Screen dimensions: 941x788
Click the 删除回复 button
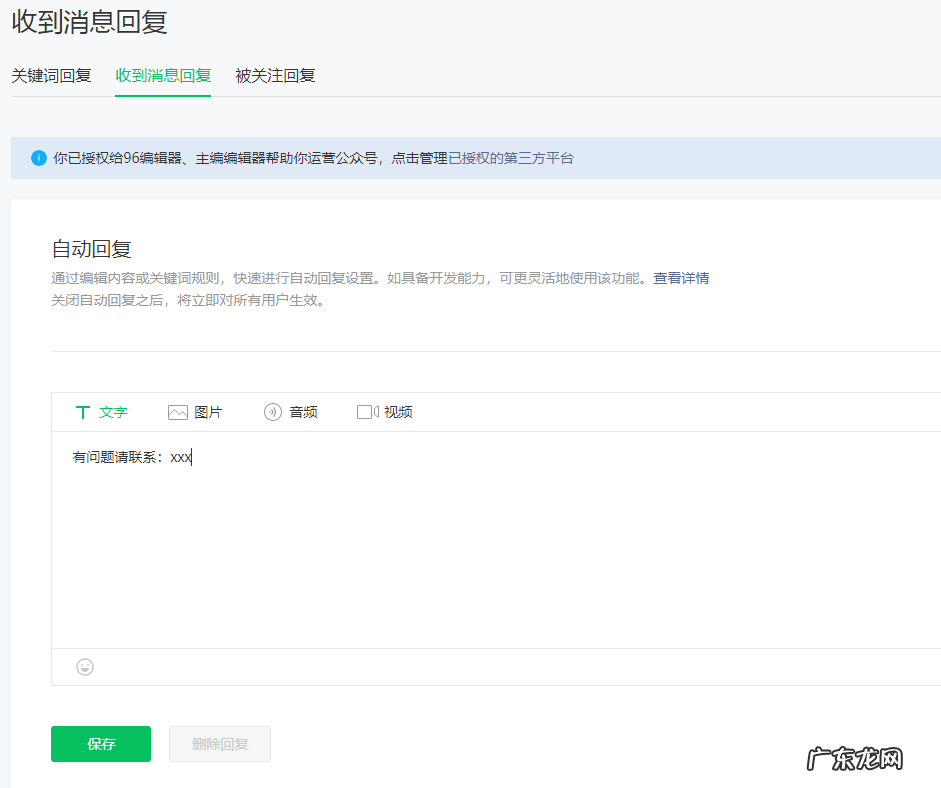pyautogui.click(x=219, y=743)
